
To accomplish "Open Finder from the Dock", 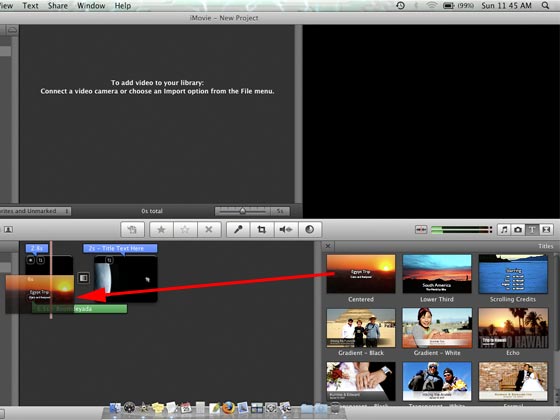I will (x=115, y=408).
